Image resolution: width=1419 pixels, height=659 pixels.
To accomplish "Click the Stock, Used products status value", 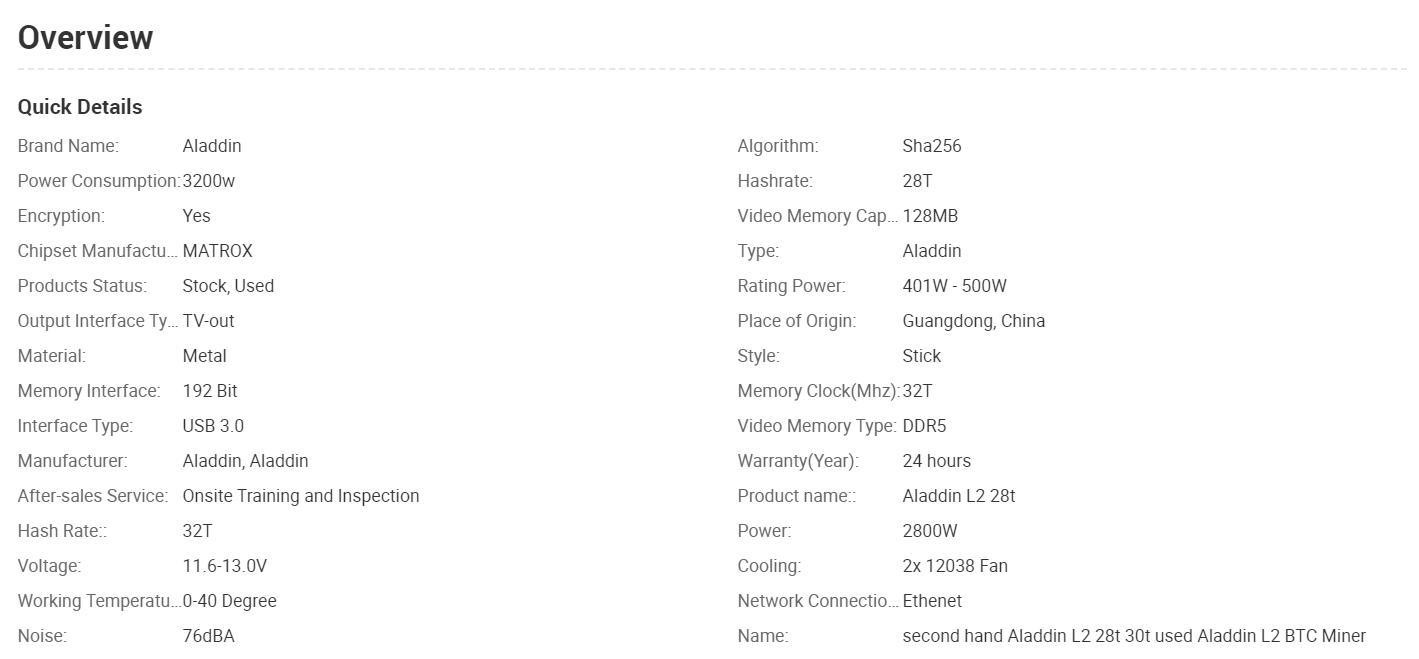I will click(x=228, y=286).
